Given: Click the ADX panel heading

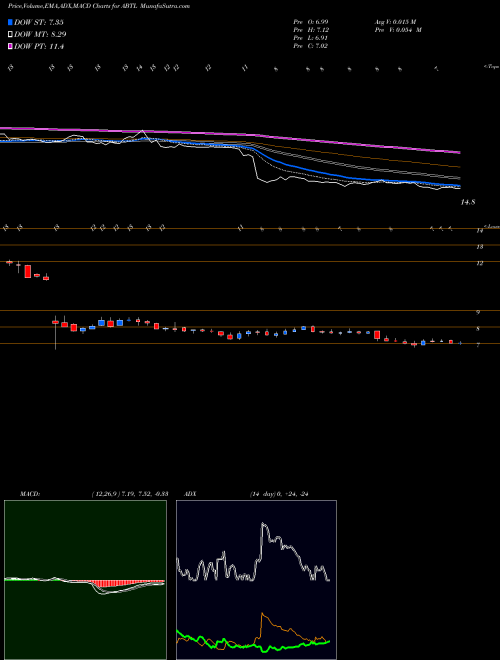Looking at the screenshot, I should tap(190, 494).
